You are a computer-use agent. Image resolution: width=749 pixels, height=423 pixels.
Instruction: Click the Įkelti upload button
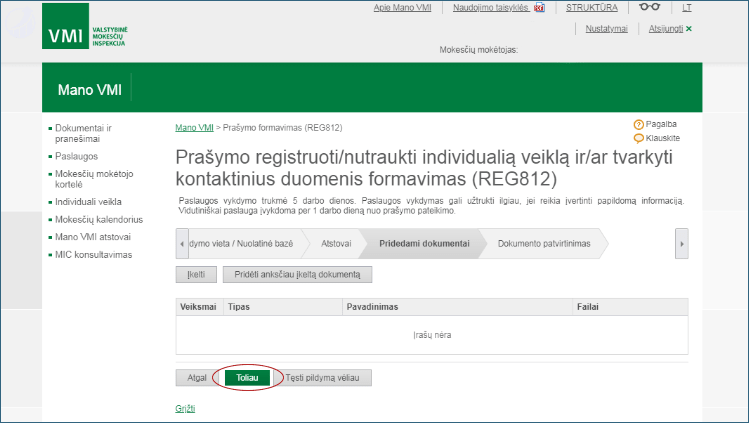196,275
